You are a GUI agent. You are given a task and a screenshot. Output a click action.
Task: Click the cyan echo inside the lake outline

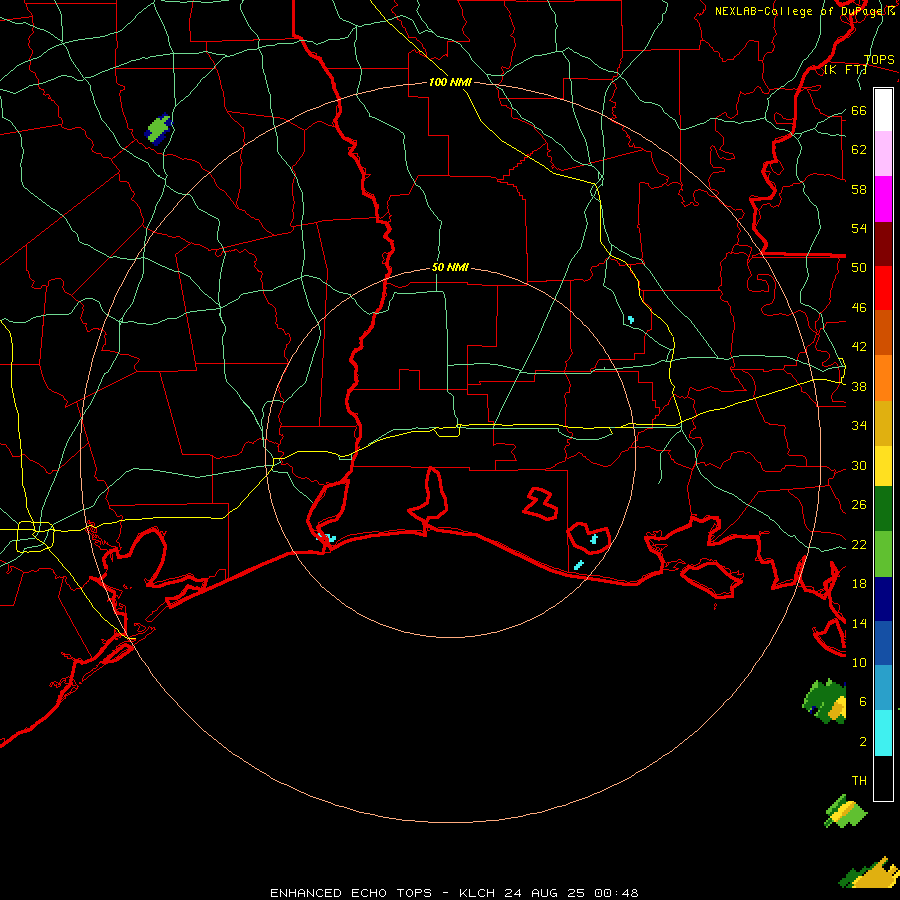pyautogui.click(x=594, y=539)
